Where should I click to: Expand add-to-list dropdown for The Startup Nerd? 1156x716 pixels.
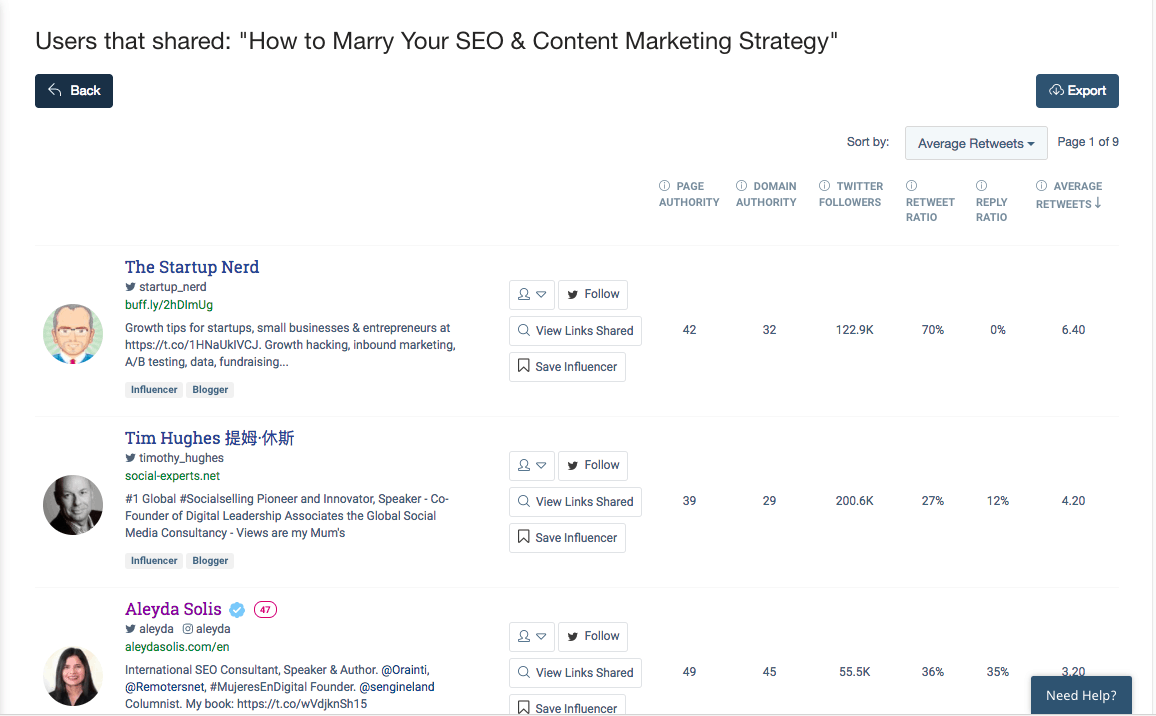(531, 295)
